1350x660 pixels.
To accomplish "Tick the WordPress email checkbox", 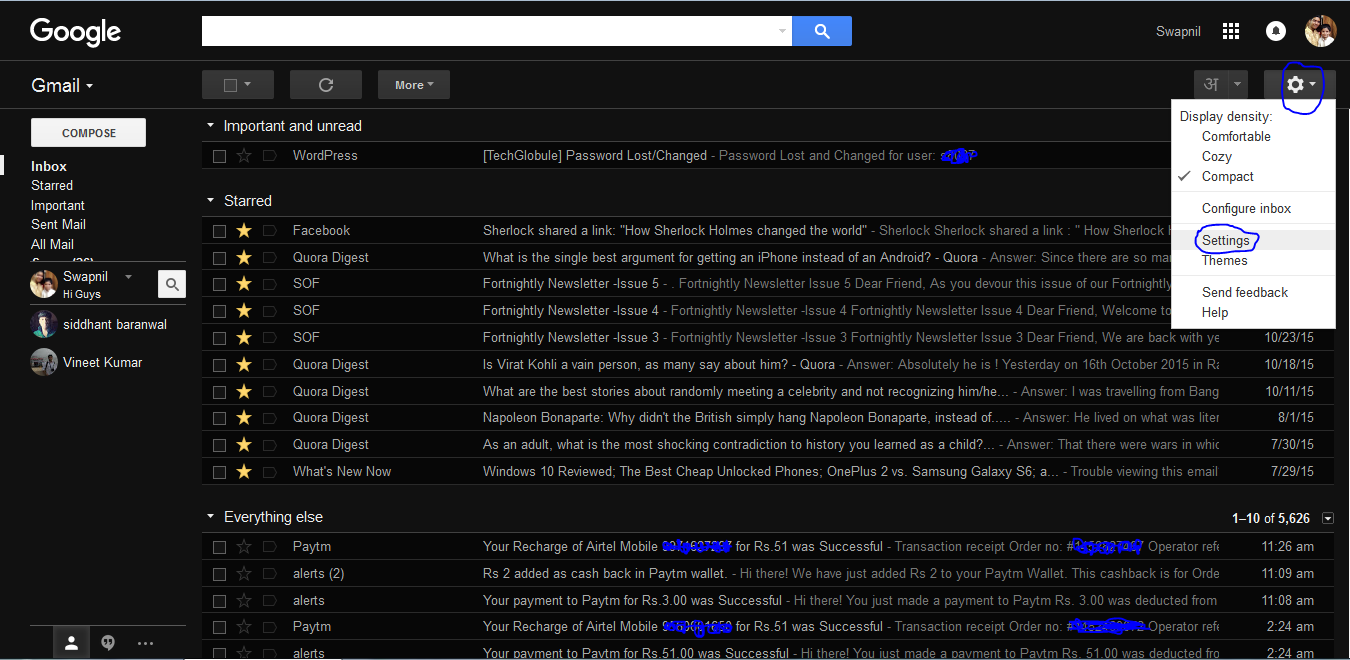I will coord(219,156).
